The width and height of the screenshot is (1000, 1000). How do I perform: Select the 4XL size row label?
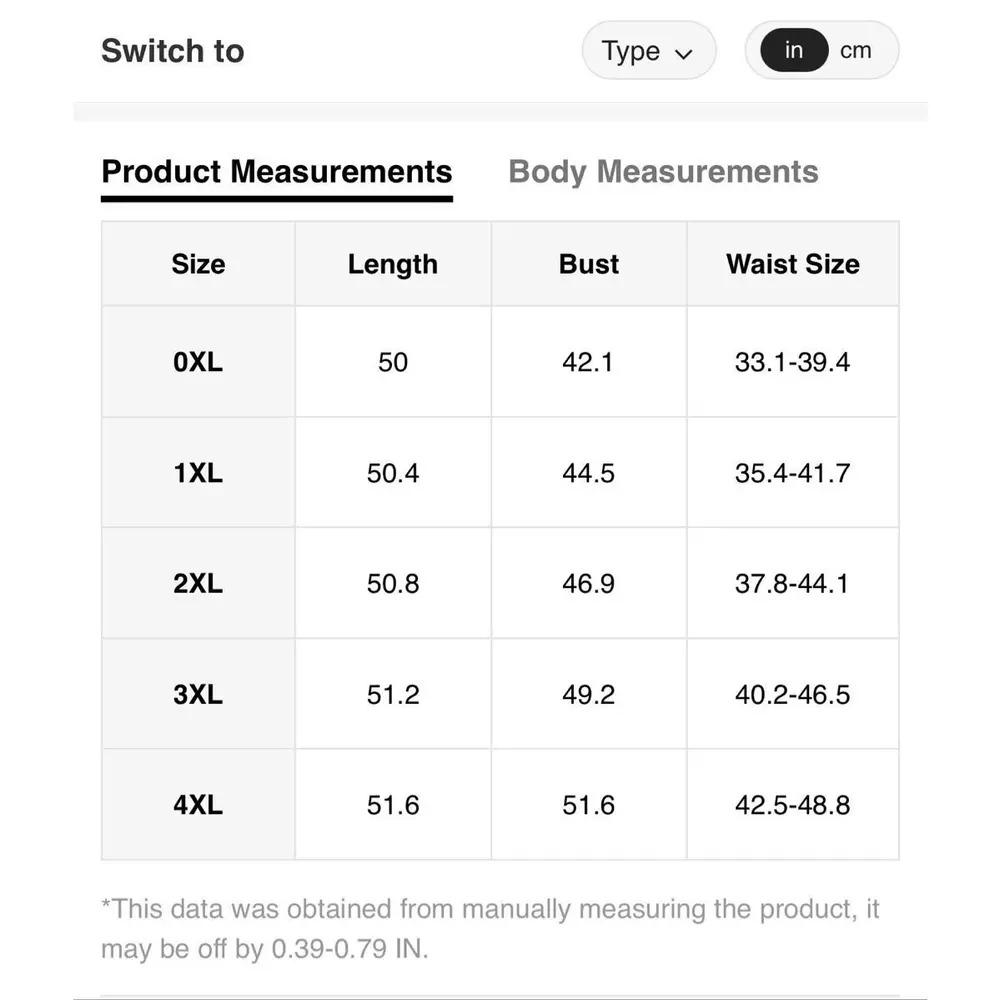198,805
